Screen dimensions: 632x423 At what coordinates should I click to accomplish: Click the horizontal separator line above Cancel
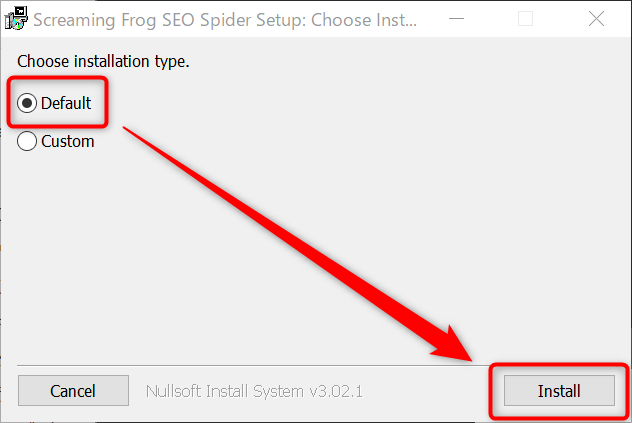point(250,366)
